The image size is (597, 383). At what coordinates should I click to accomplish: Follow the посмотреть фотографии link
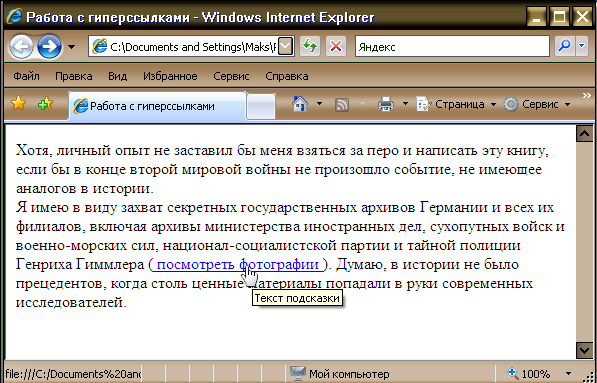click(237, 265)
